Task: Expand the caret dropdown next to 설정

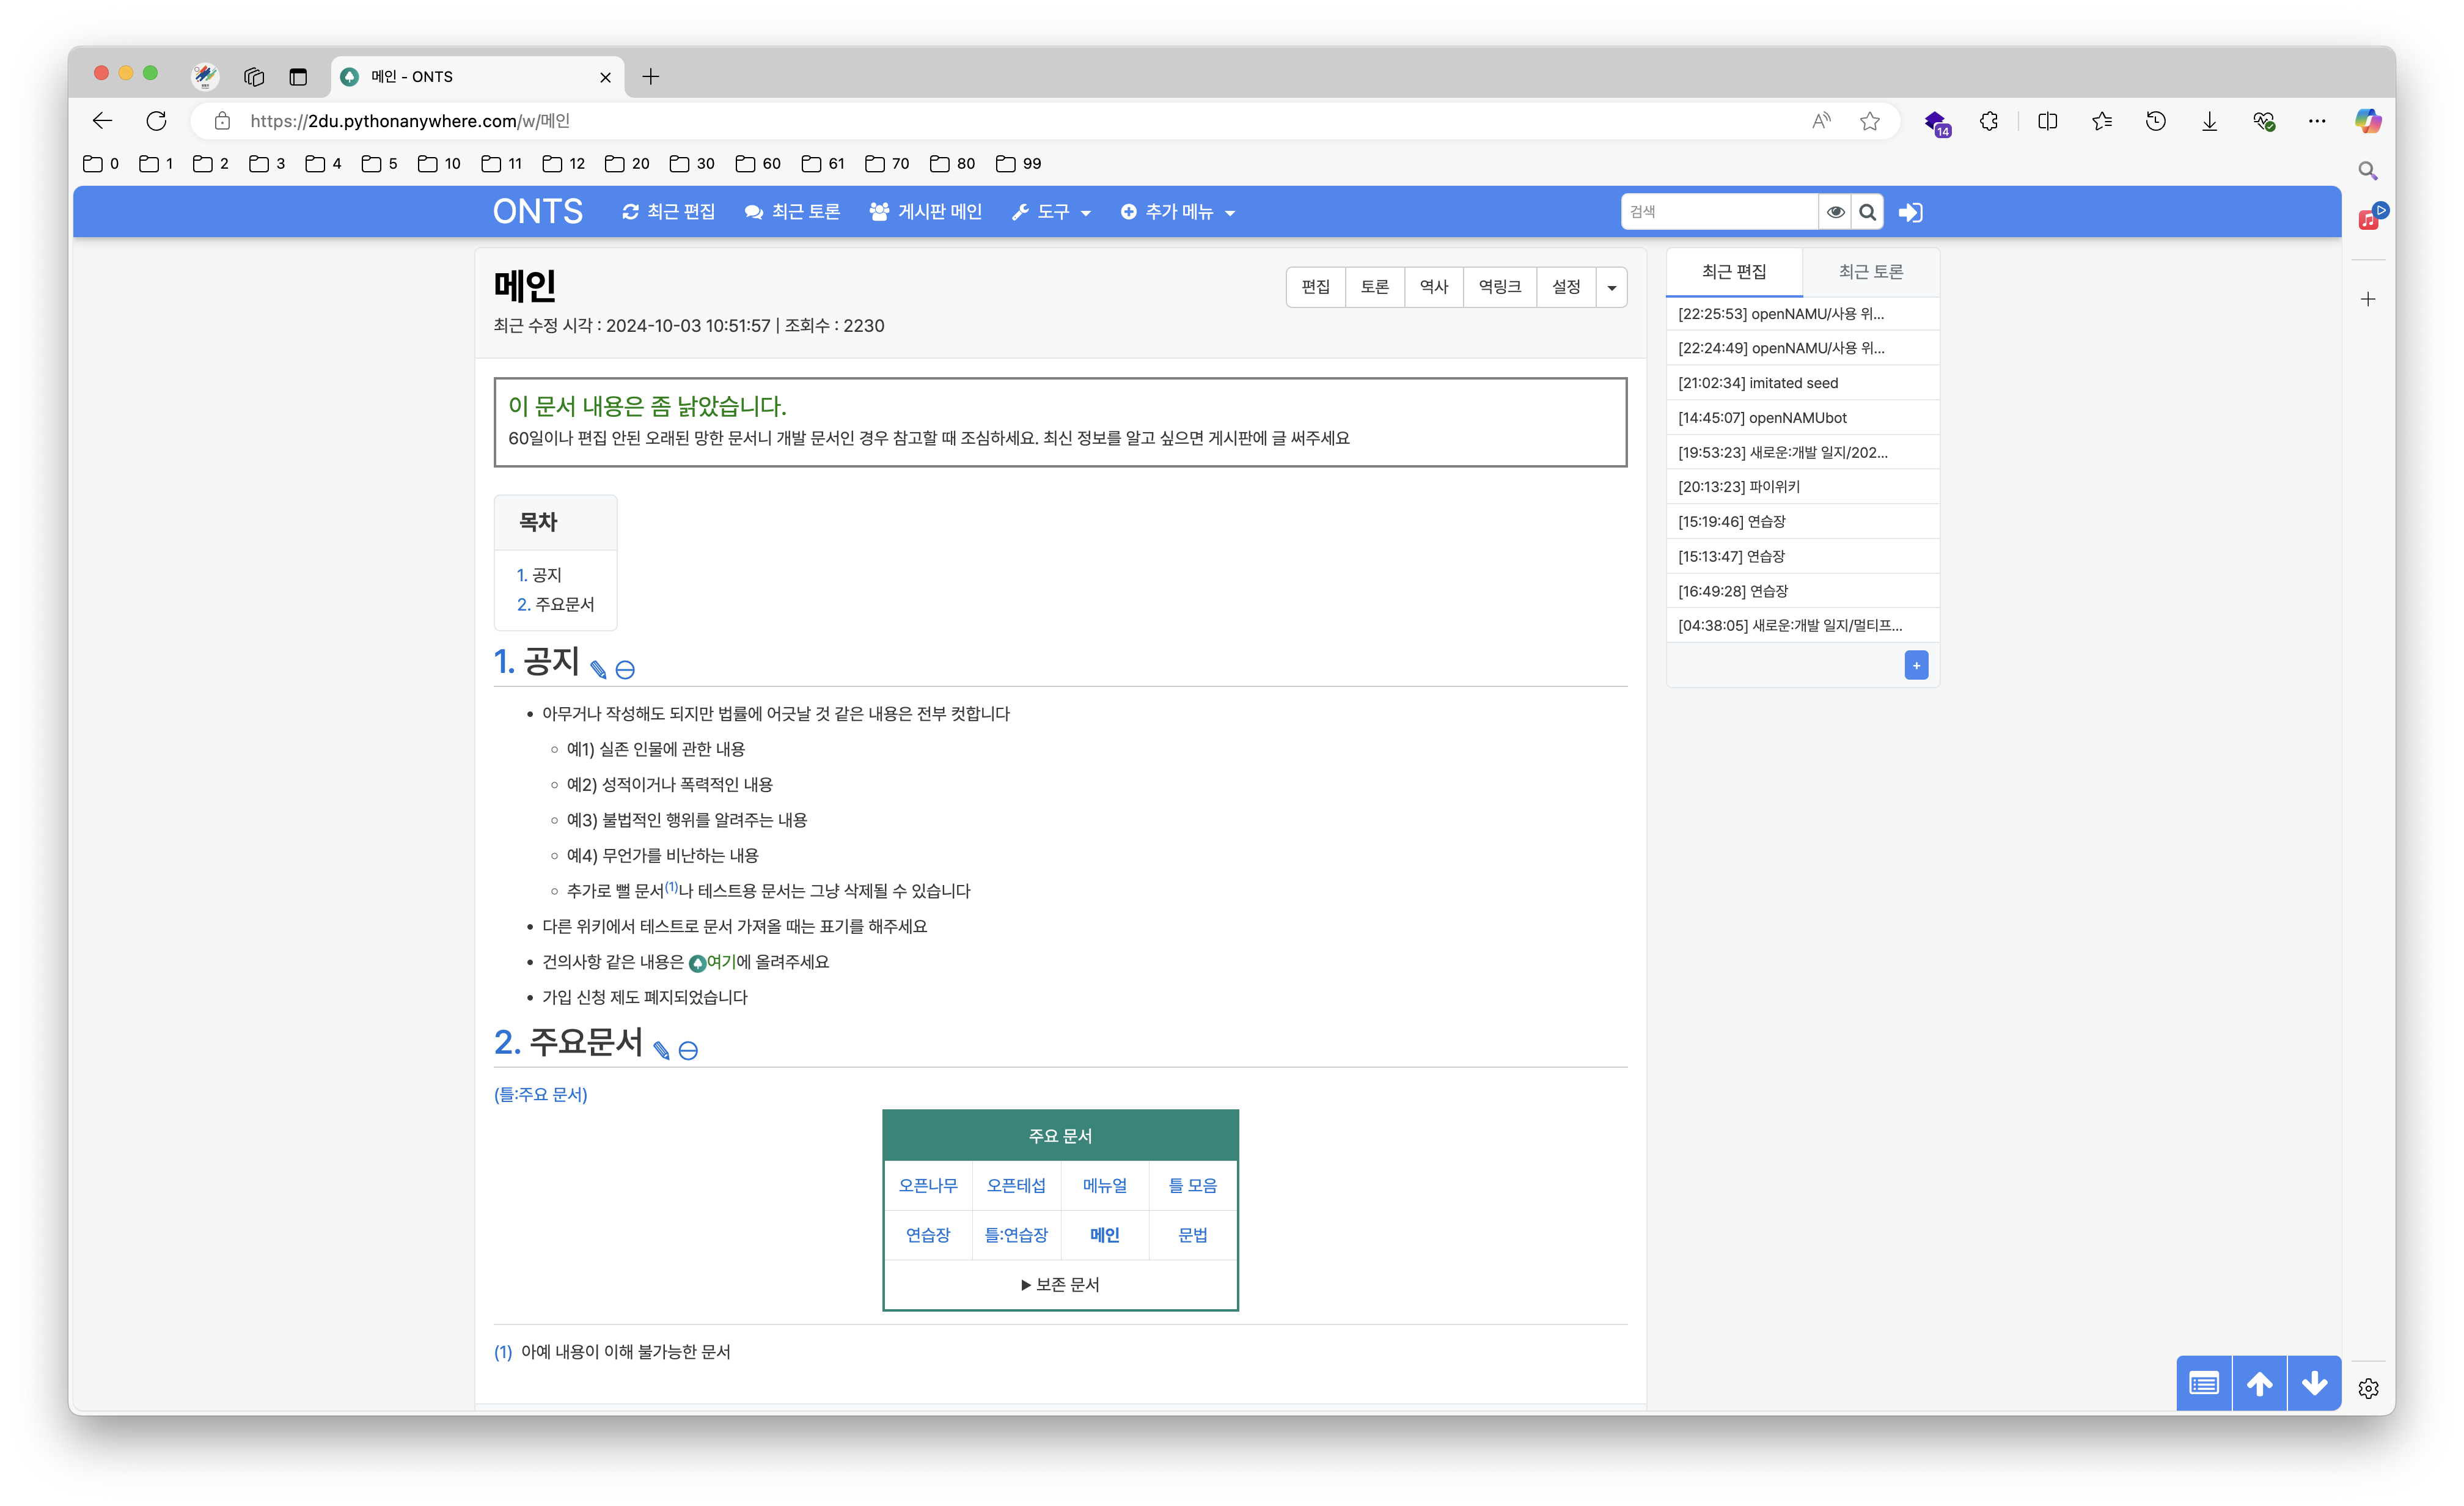Action: pyautogui.click(x=1611, y=287)
